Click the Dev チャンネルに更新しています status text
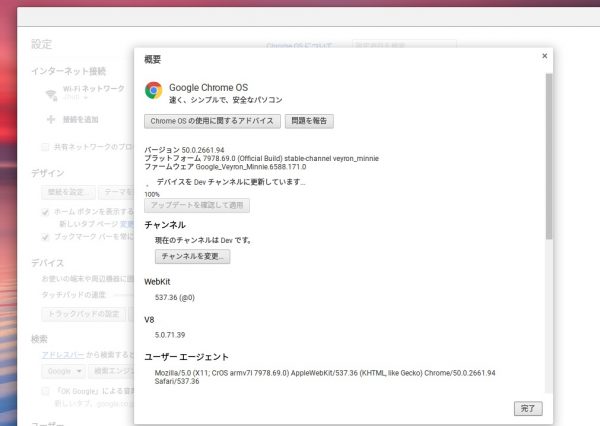The image size is (600, 426). tap(231, 182)
